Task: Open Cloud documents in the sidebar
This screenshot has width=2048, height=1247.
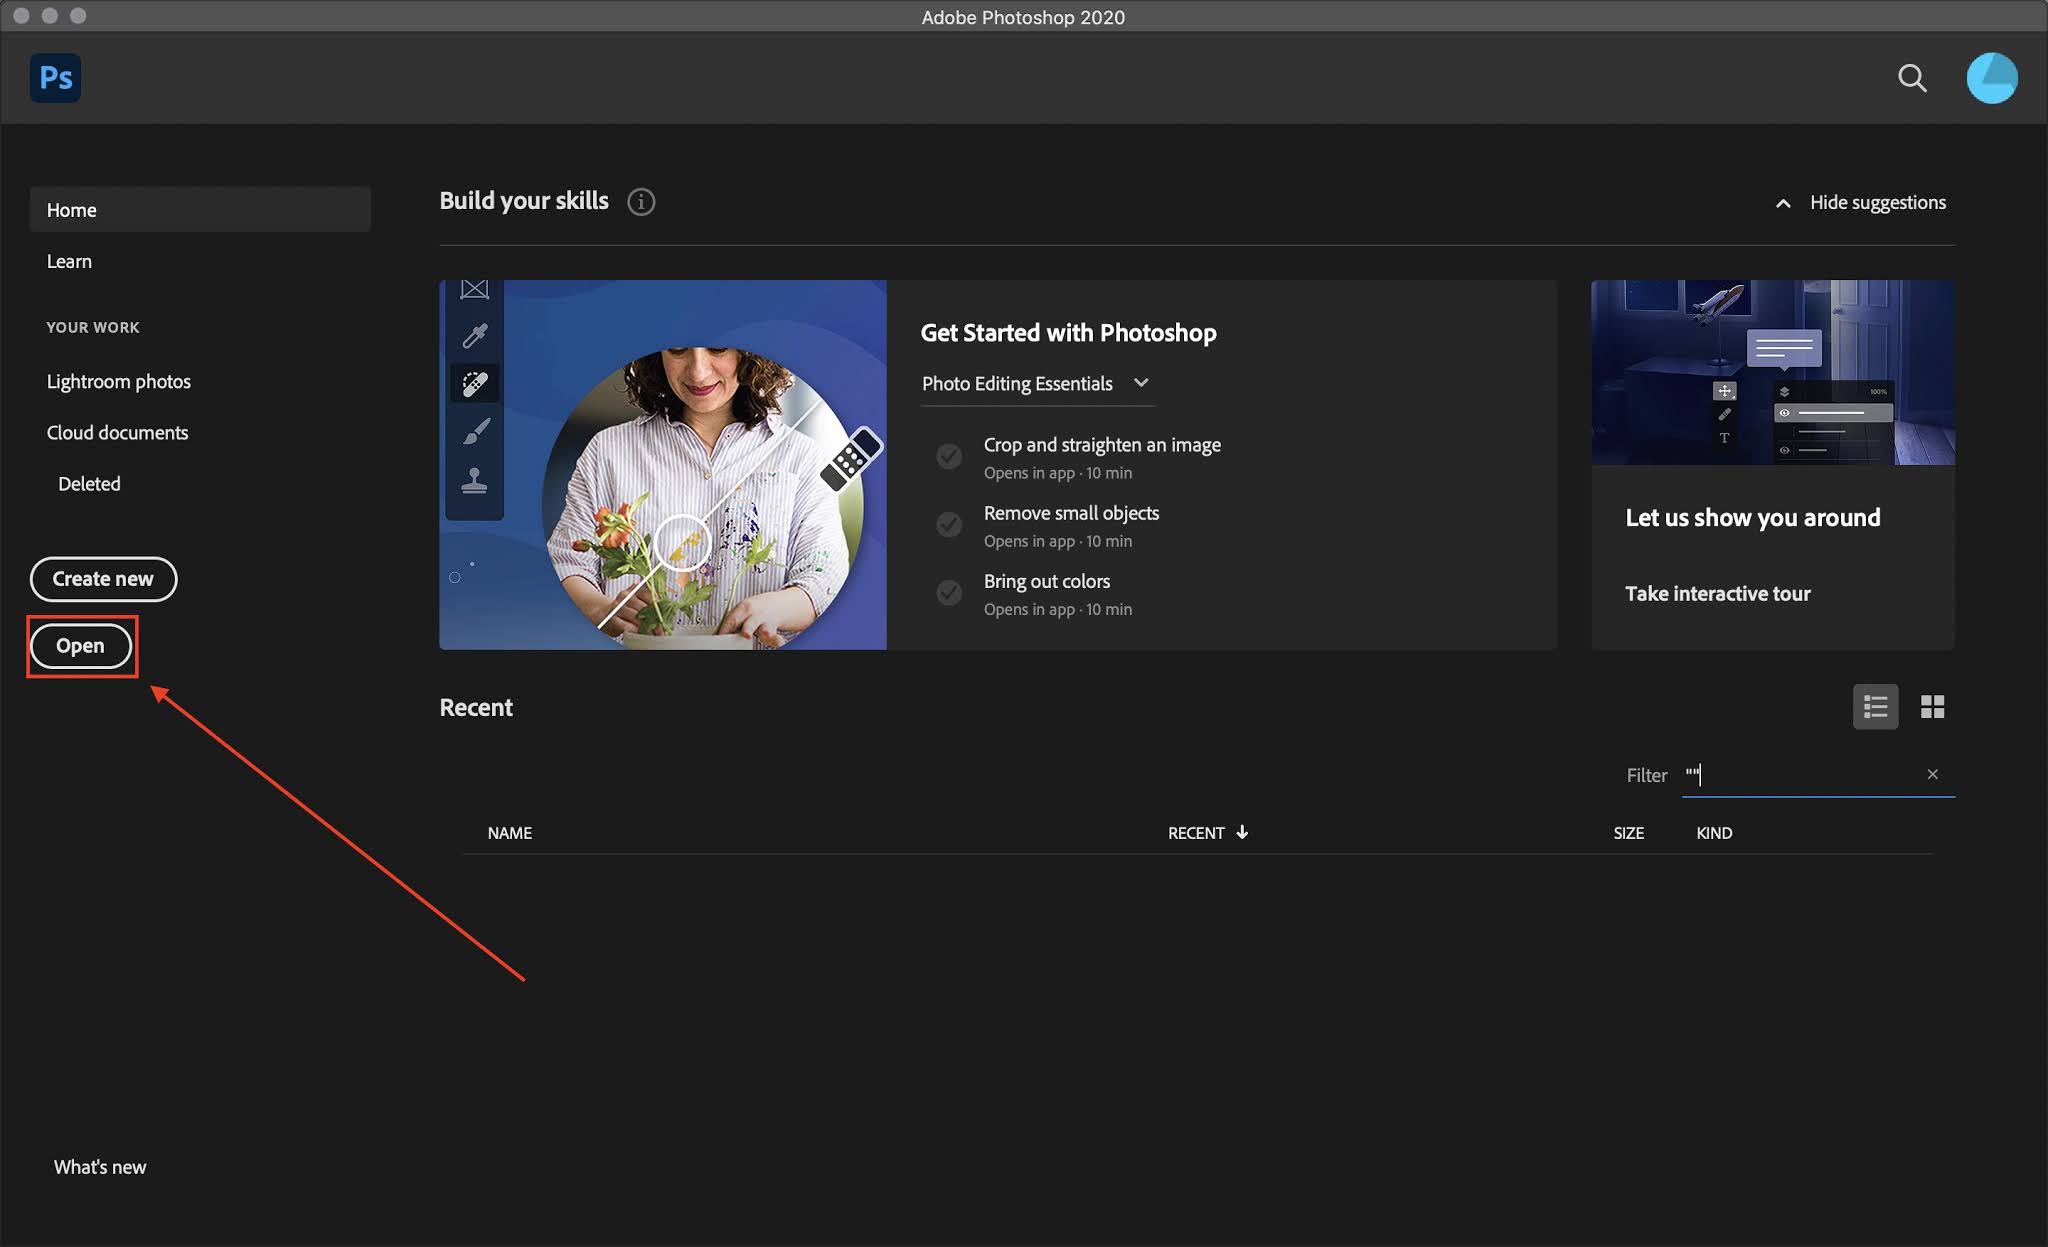Action: click(x=117, y=432)
